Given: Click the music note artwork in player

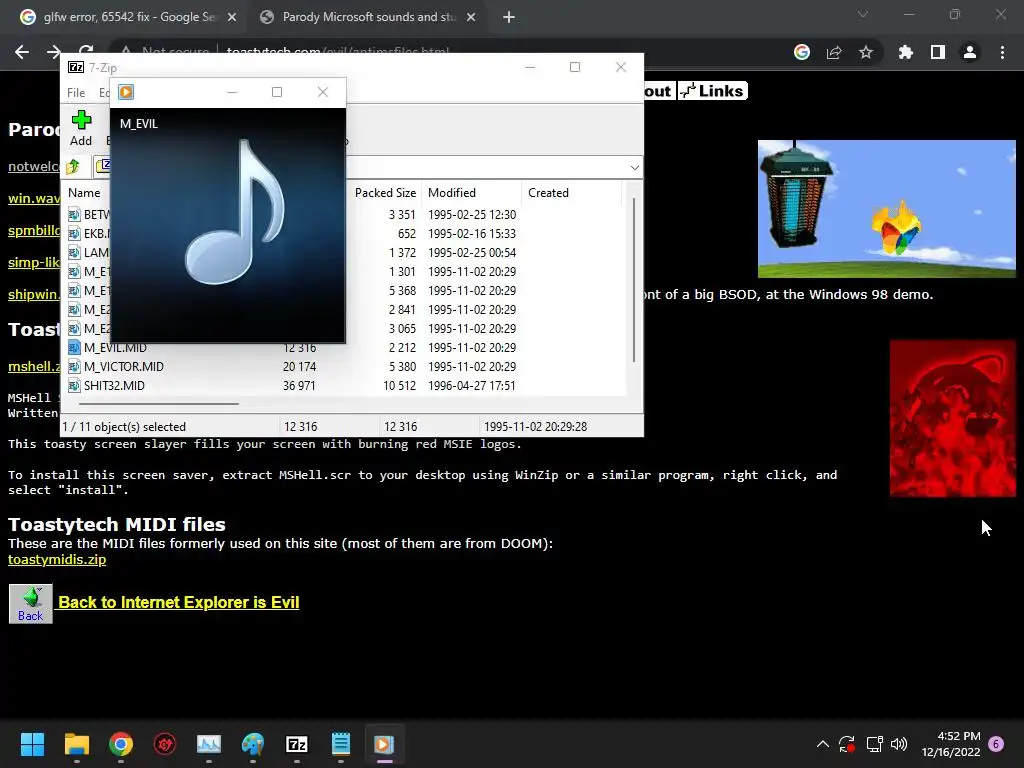Looking at the screenshot, I should [x=234, y=212].
